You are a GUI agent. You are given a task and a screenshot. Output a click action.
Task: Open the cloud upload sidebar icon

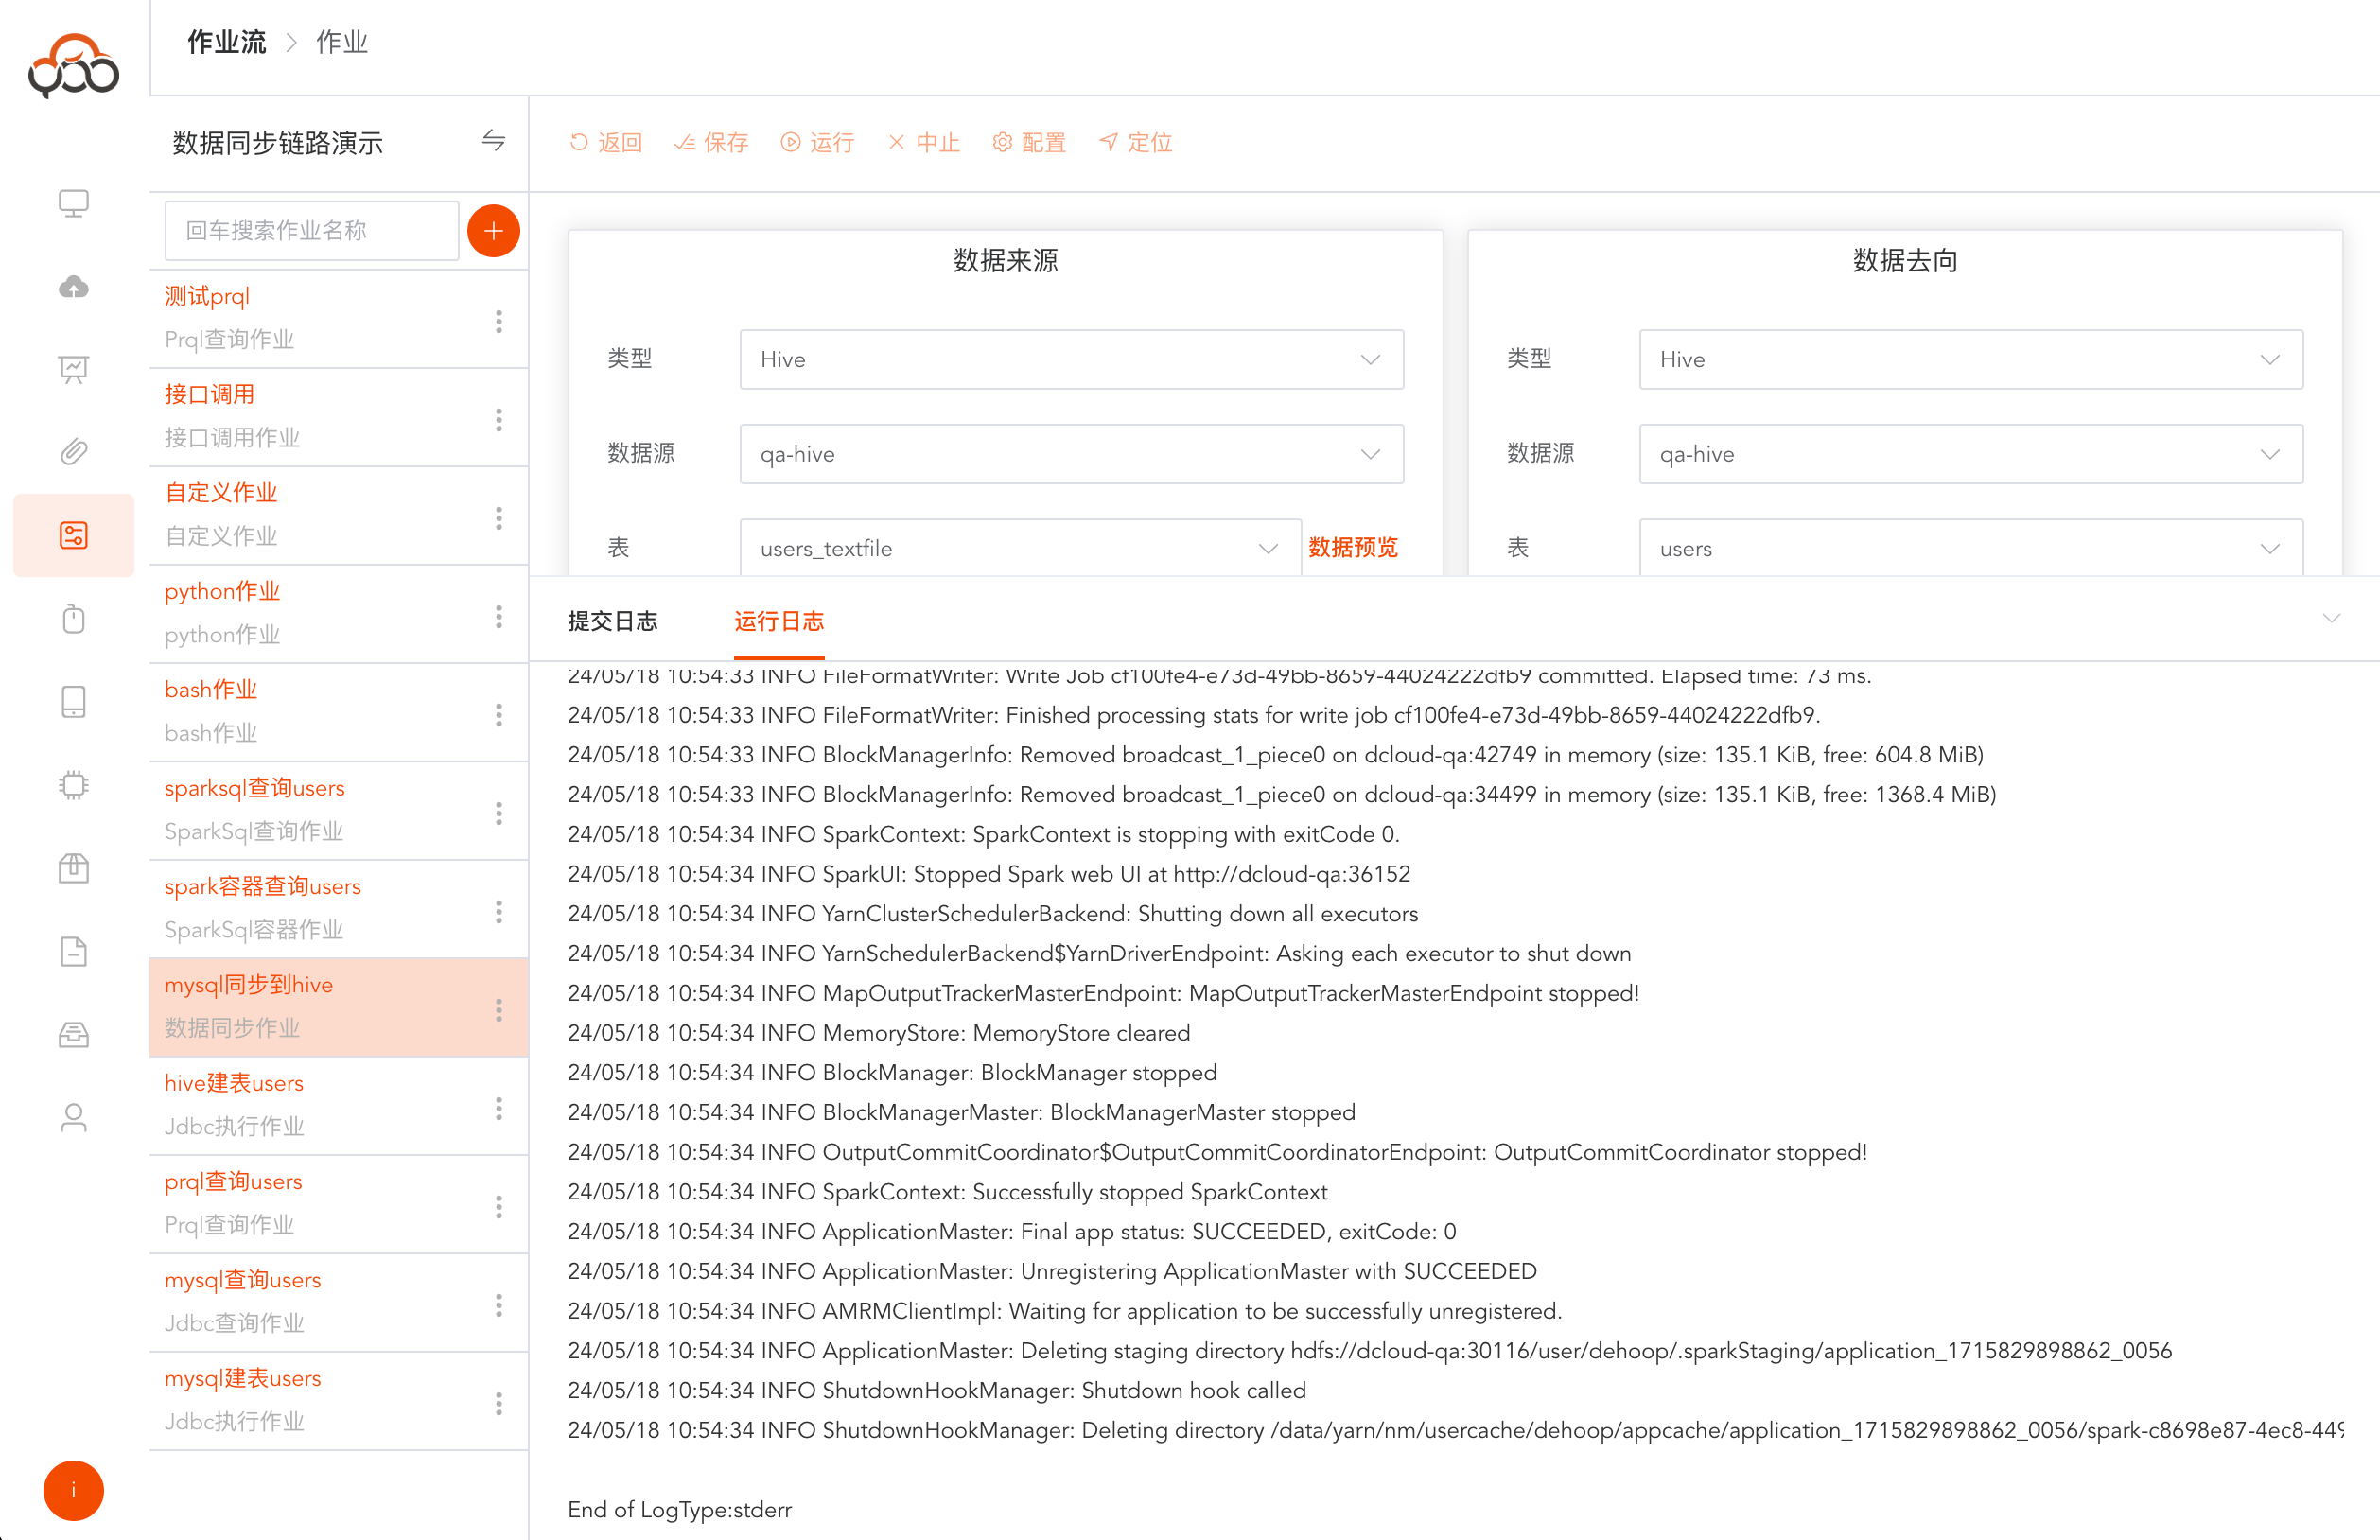click(x=74, y=287)
